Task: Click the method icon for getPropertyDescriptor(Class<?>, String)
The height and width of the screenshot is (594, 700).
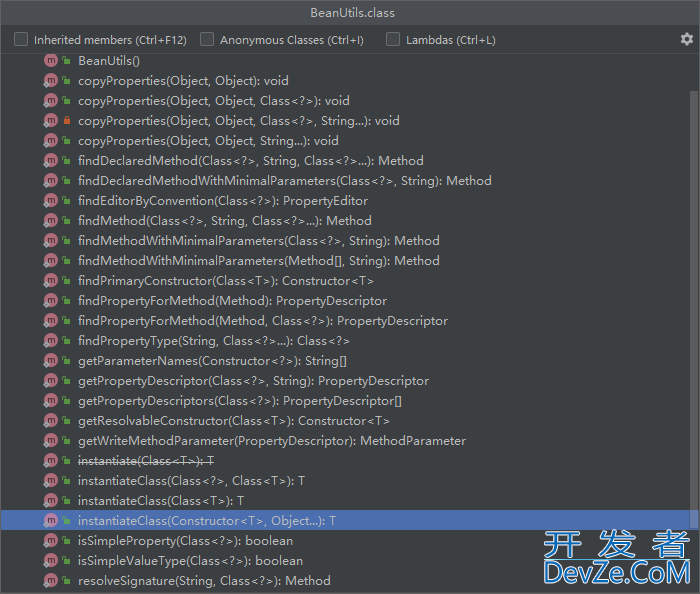Action: point(51,381)
